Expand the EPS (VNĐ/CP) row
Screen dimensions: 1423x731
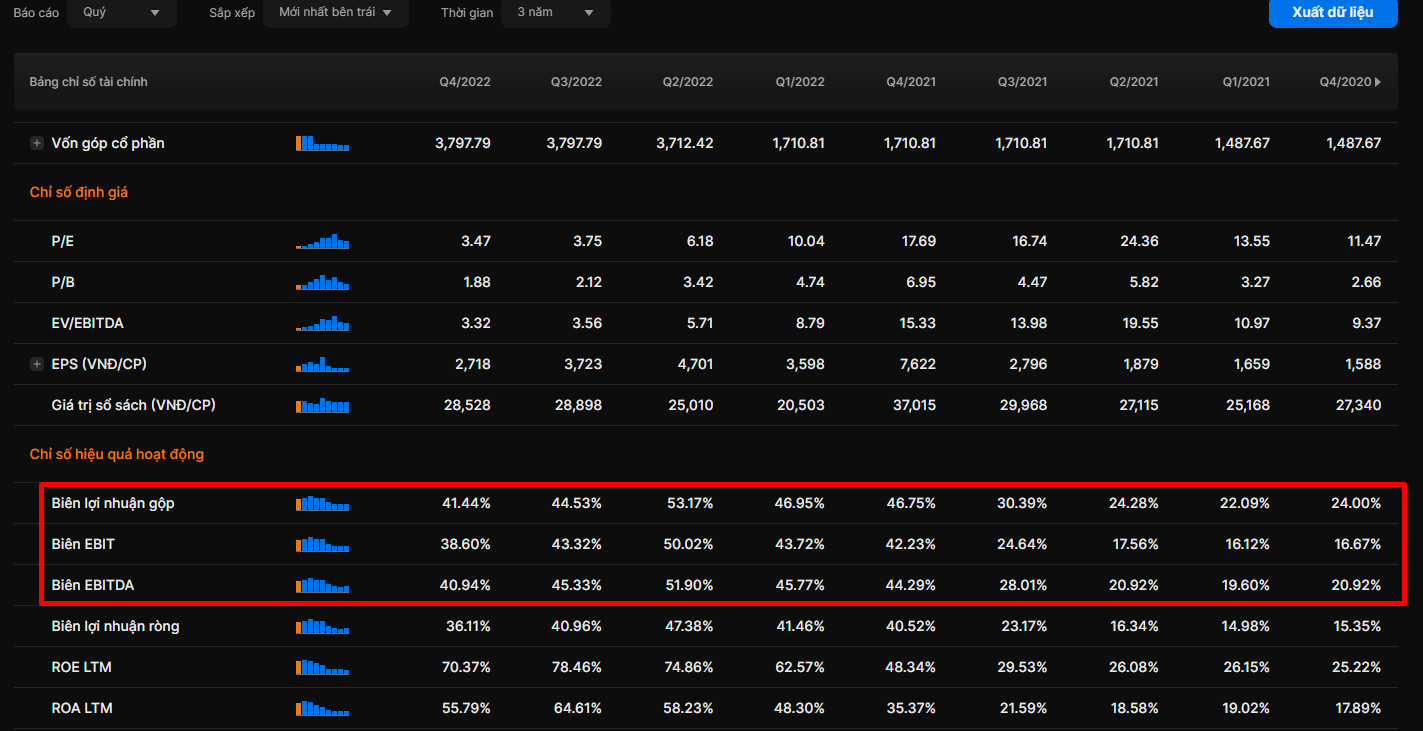(37, 364)
